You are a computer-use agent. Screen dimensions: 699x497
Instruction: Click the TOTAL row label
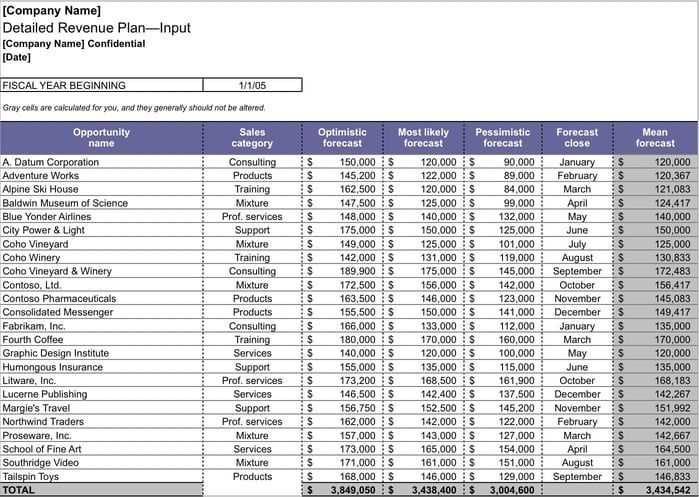[x=19, y=490]
